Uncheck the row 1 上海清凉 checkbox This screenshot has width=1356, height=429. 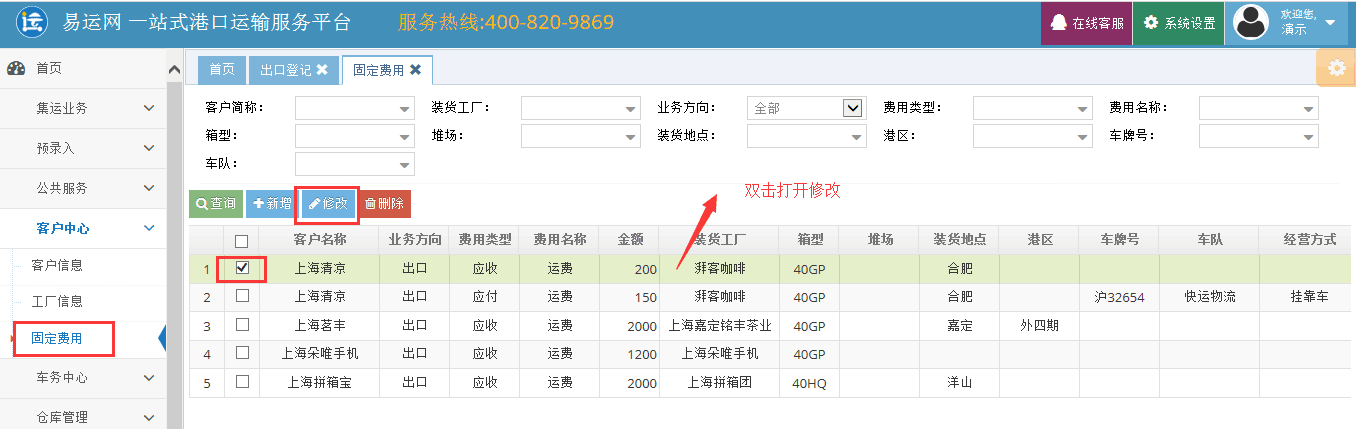pos(241,268)
